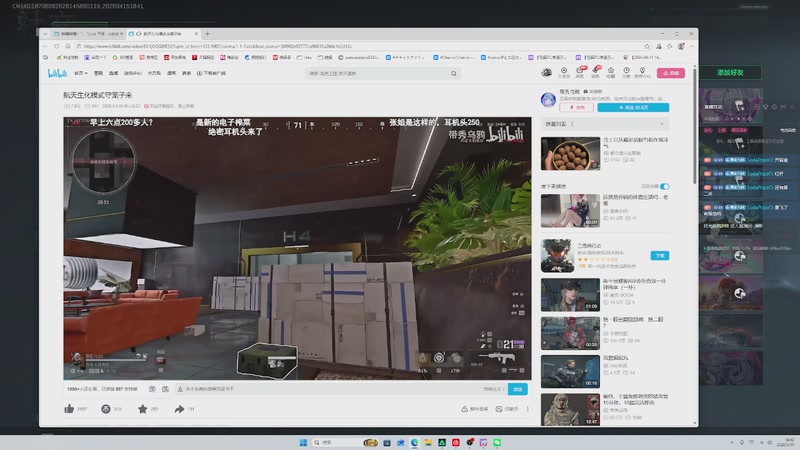Screen dimensions: 800x450
Task: Close the active bilibili video tab
Action: pos(196,34)
